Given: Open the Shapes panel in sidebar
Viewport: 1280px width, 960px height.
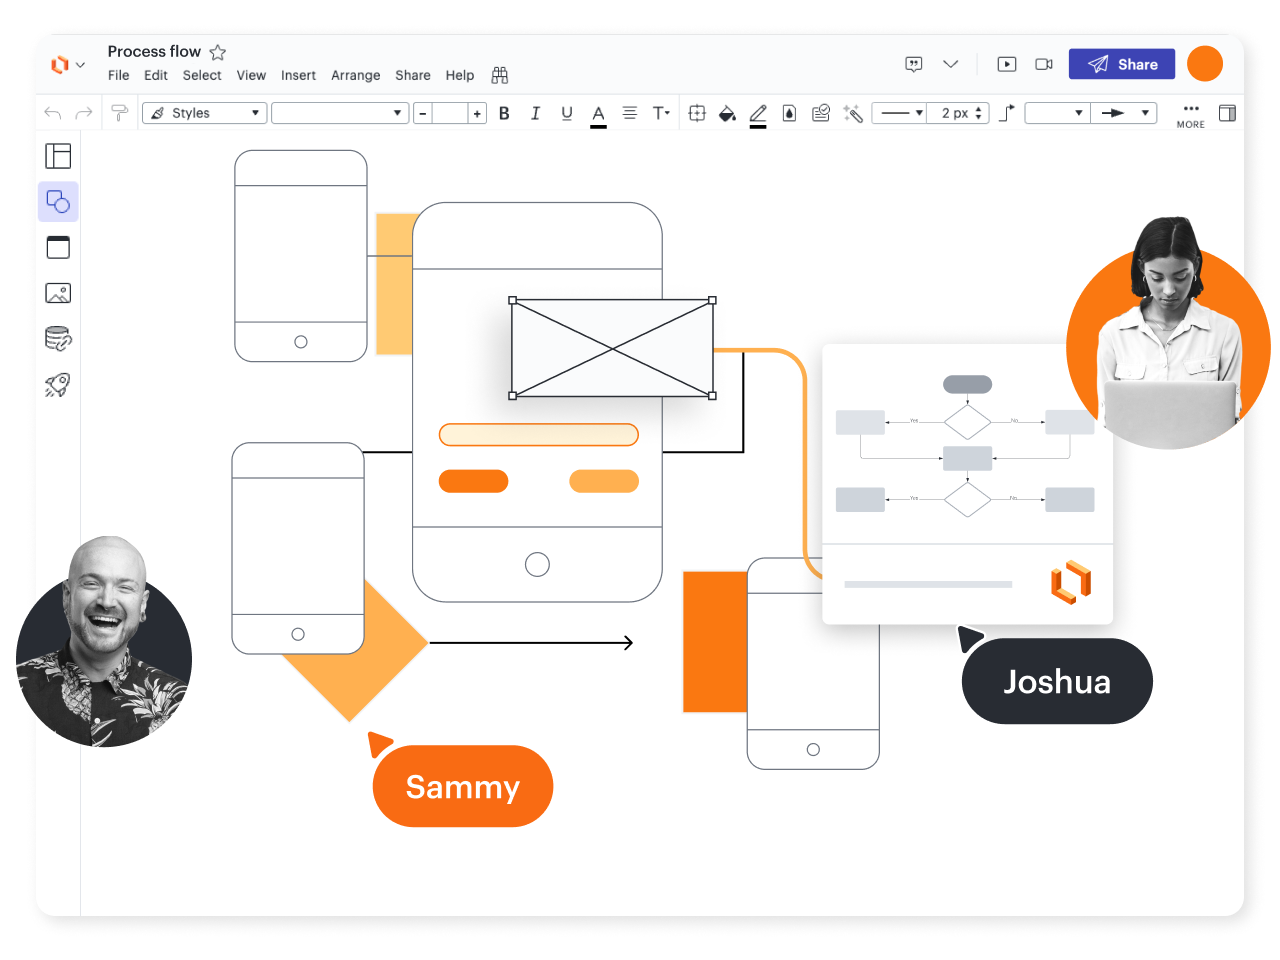Looking at the screenshot, I should click(x=58, y=202).
